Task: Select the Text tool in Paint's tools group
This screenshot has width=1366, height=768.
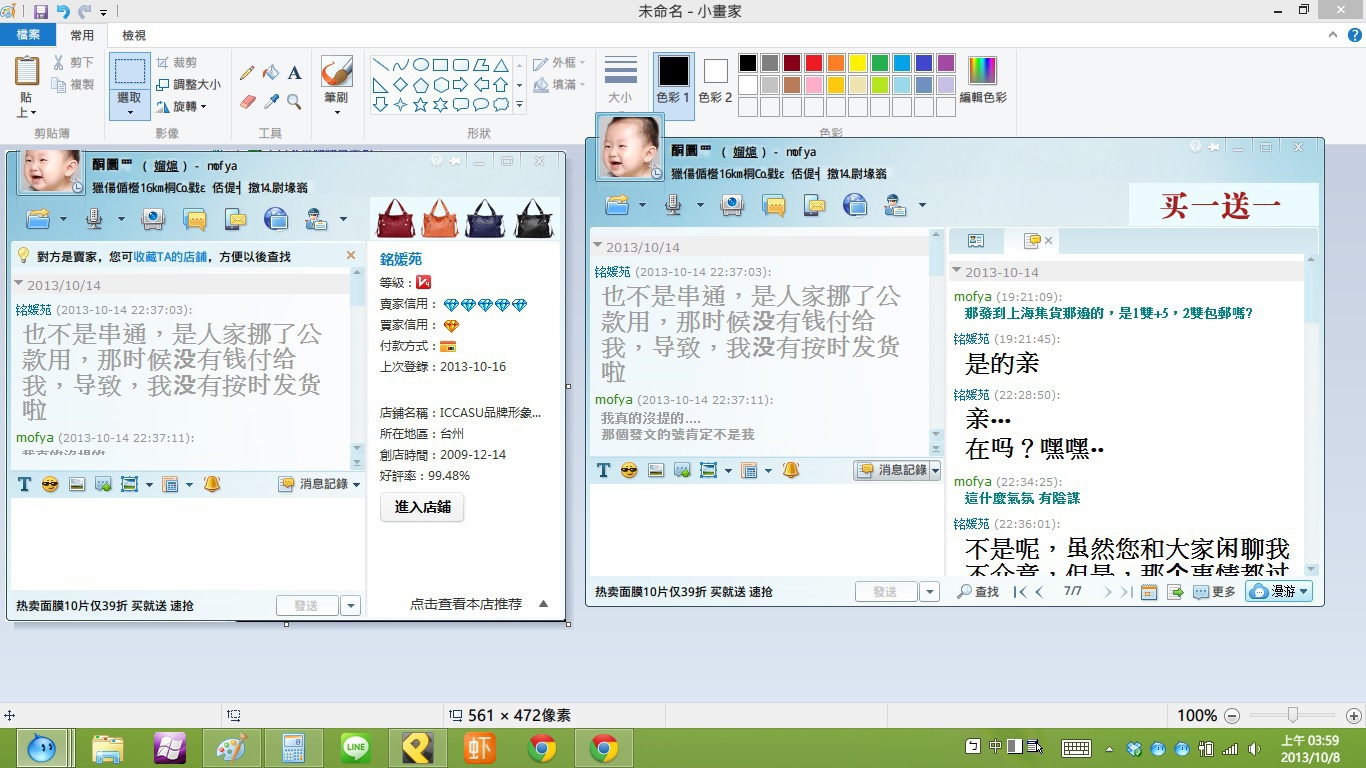Action: point(295,73)
